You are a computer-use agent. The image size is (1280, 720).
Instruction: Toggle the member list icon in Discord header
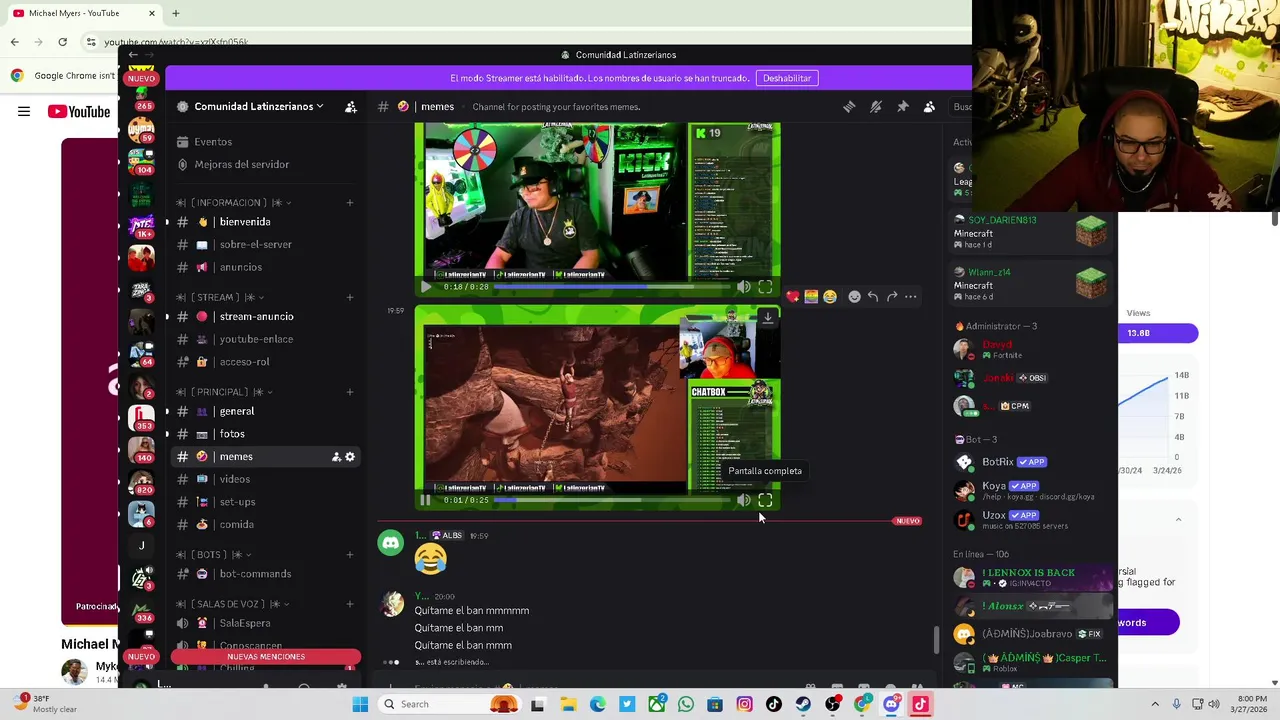click(929, 107)
